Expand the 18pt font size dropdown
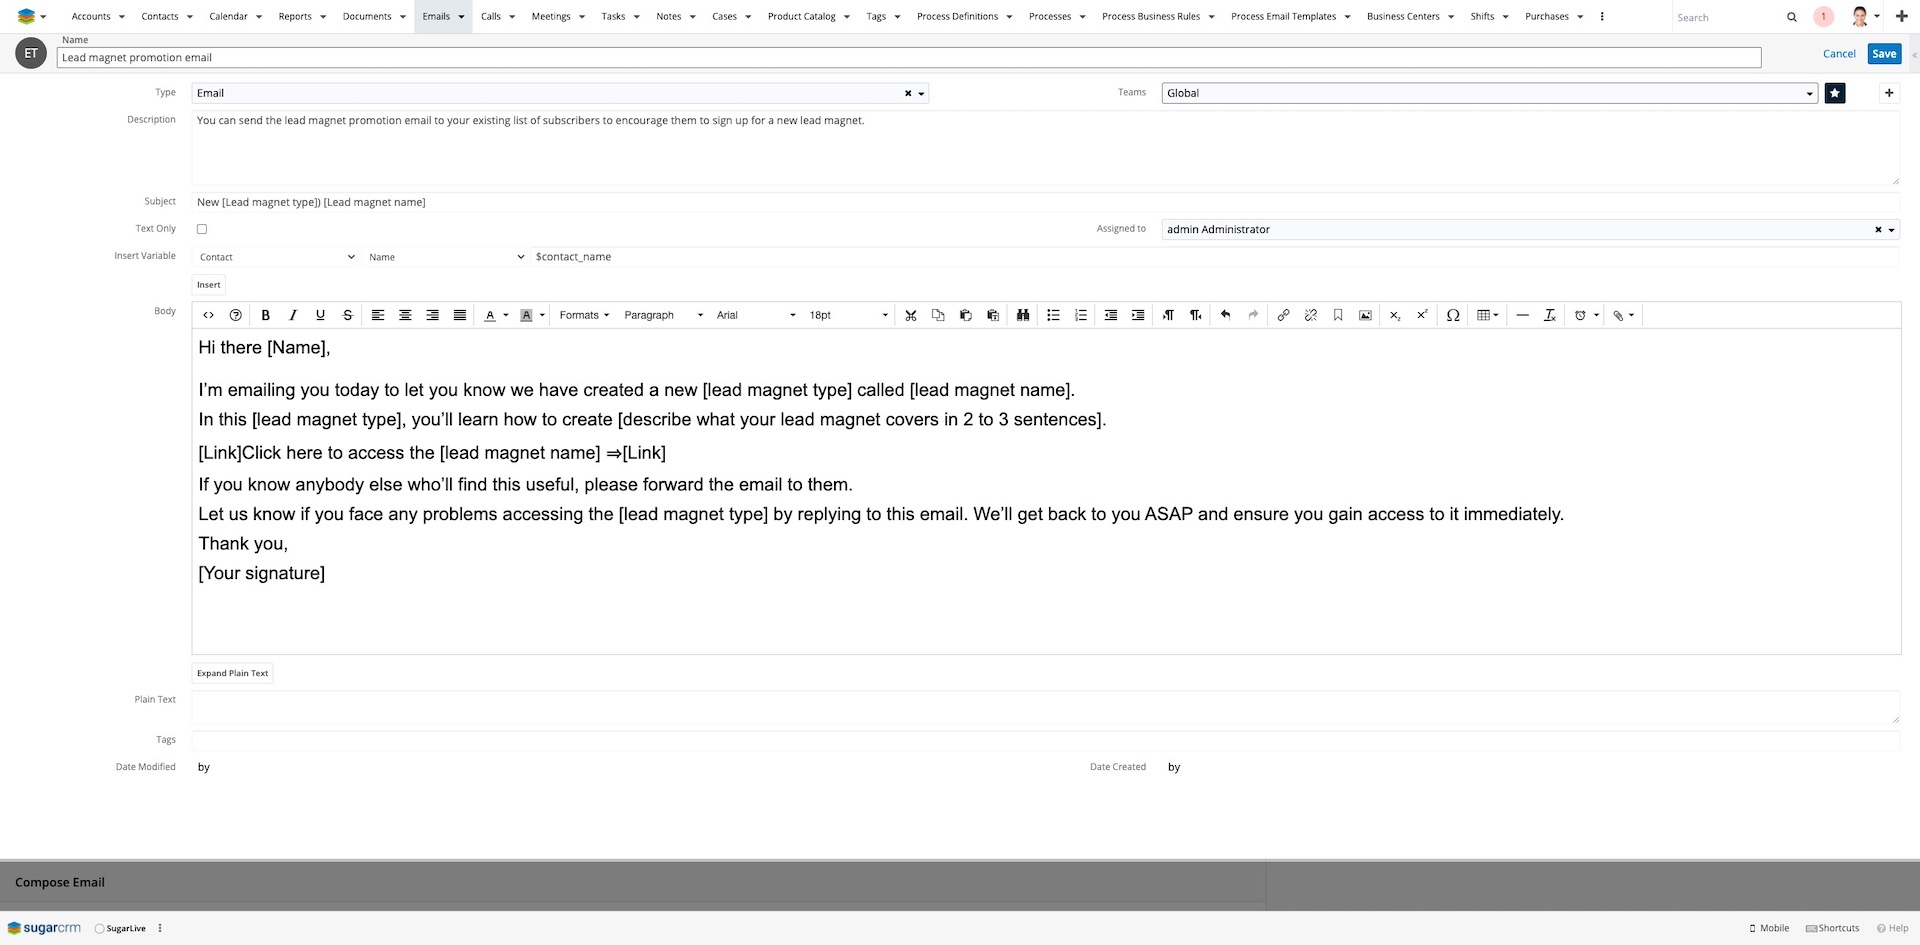 [x=848, y=315]
